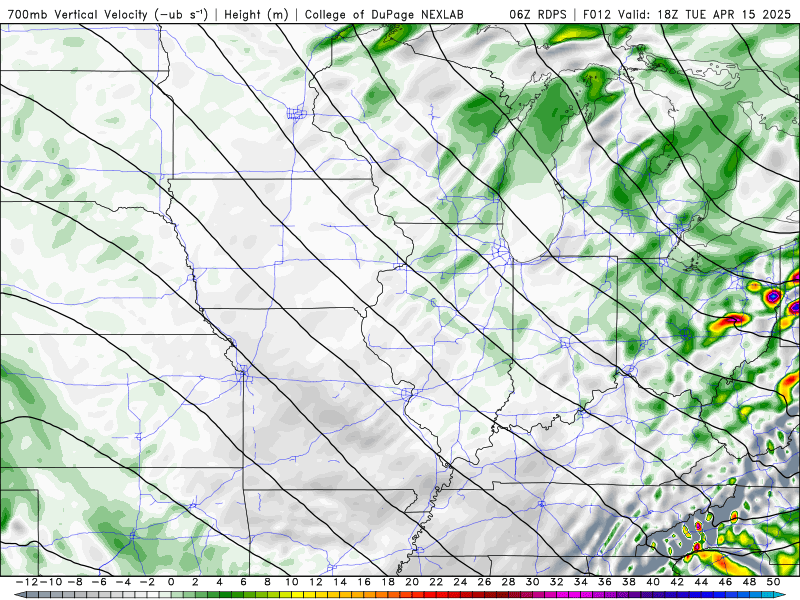Click the '50' color scale label
This screenshot has width=800, height=600.
coord(773,582)
